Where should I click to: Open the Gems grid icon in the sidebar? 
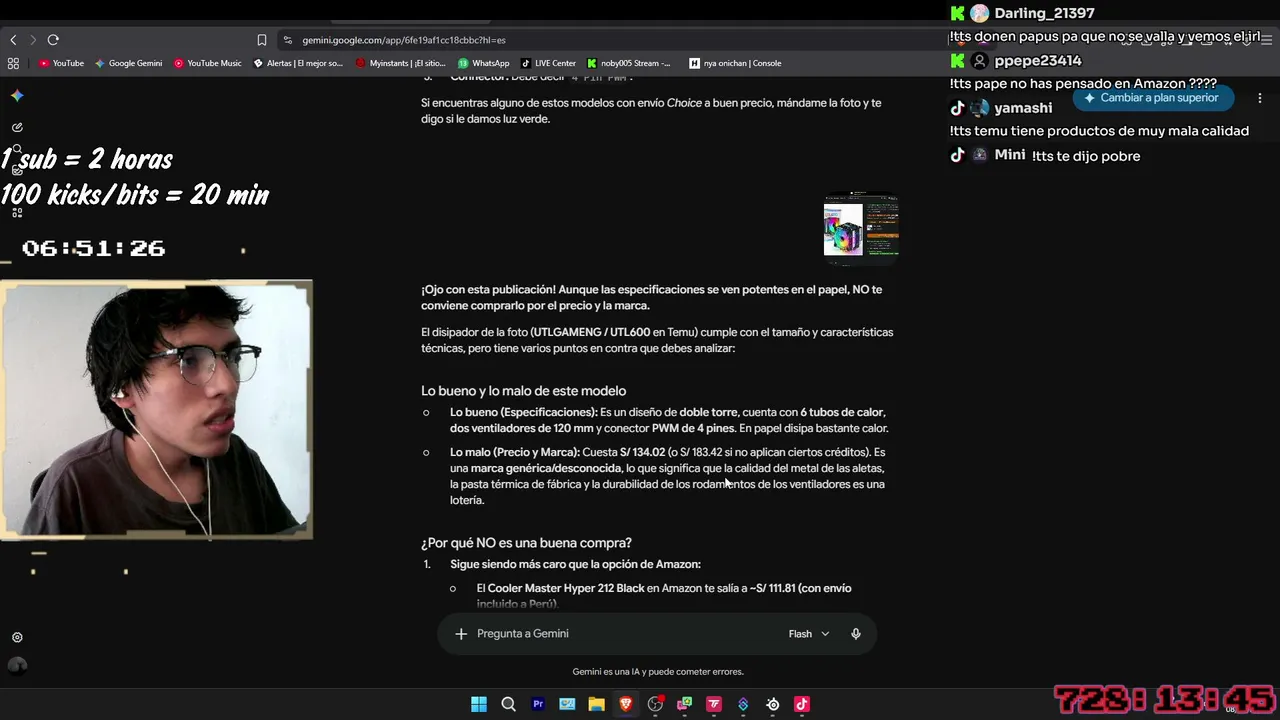[x=17, y=212]
